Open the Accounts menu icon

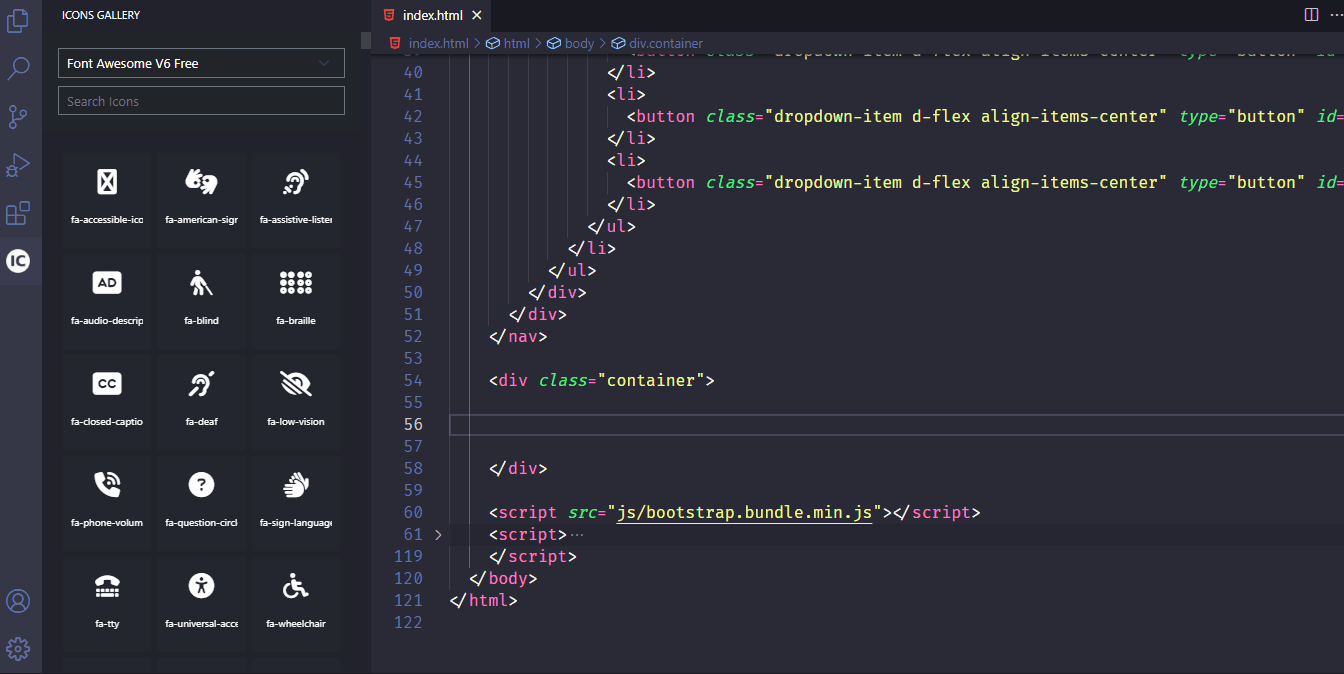point(18,601)
